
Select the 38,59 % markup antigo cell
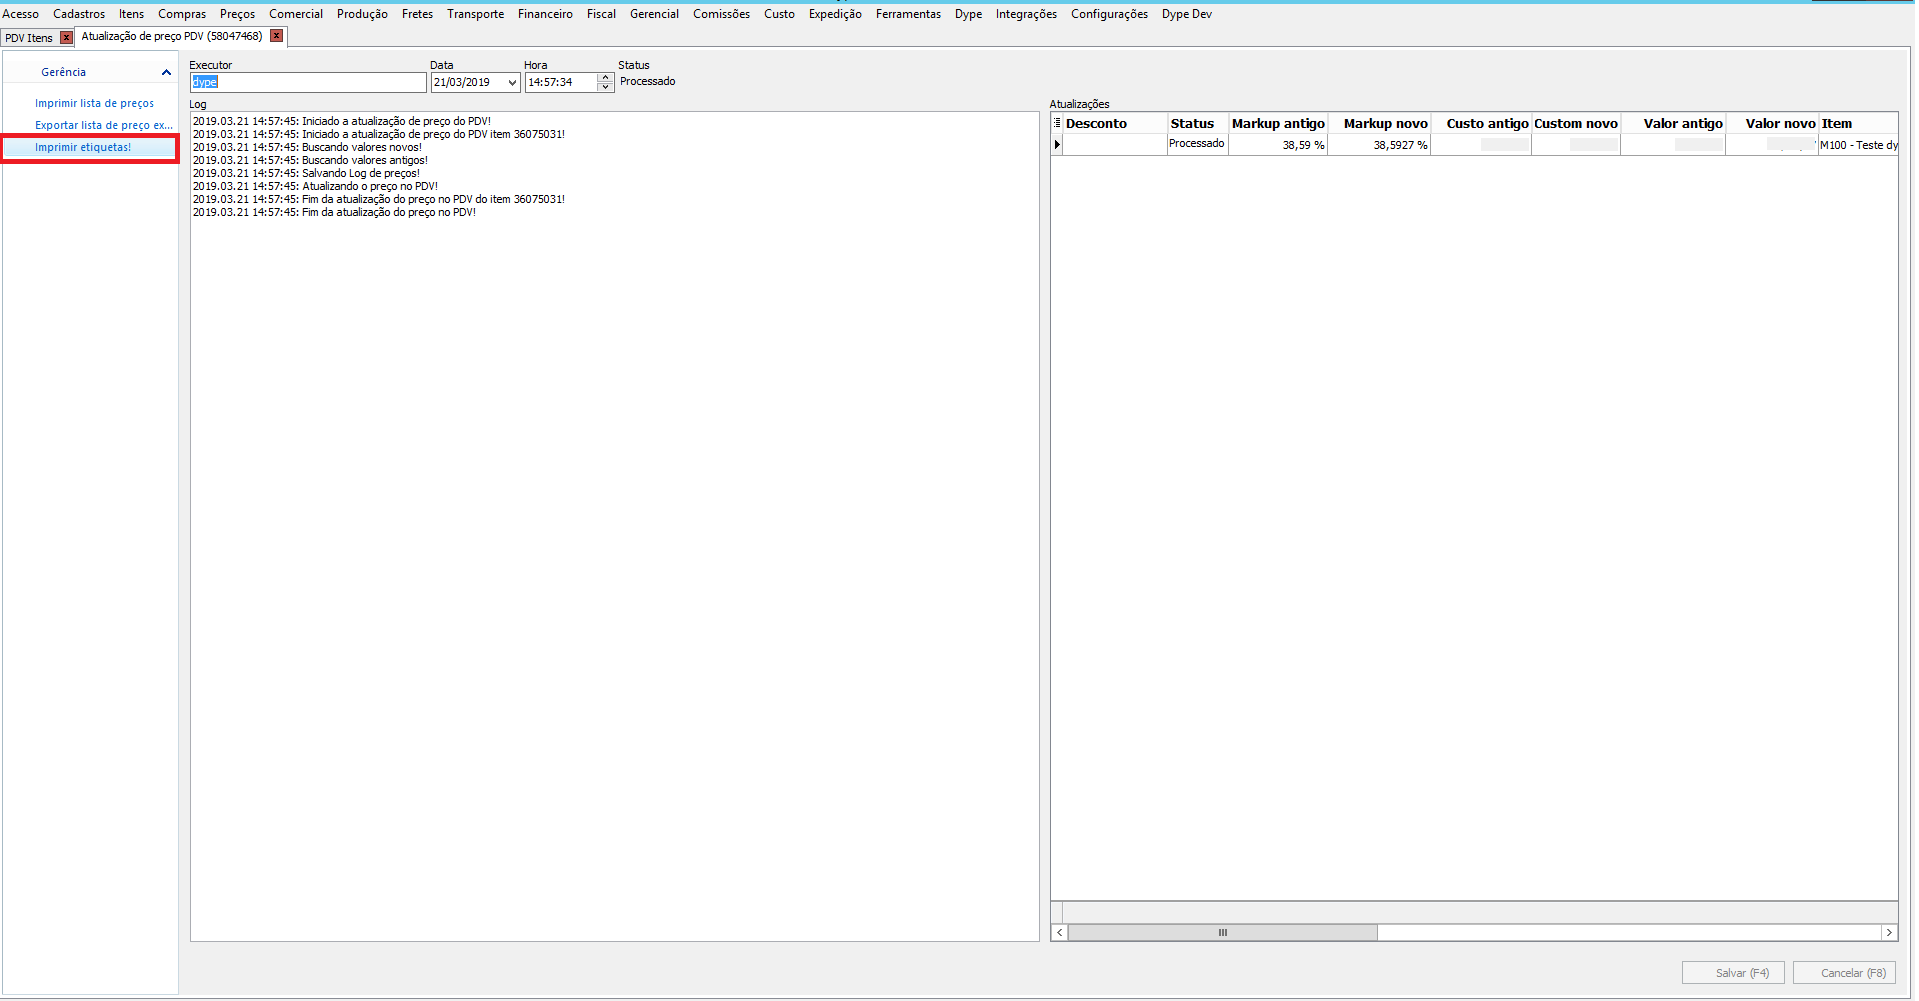(x=1278, y=145)
